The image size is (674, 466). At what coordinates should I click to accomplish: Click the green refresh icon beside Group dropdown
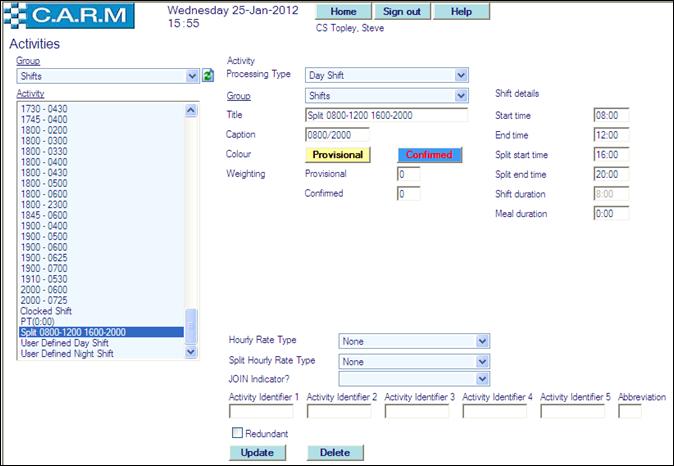click(x=208, y=75)
